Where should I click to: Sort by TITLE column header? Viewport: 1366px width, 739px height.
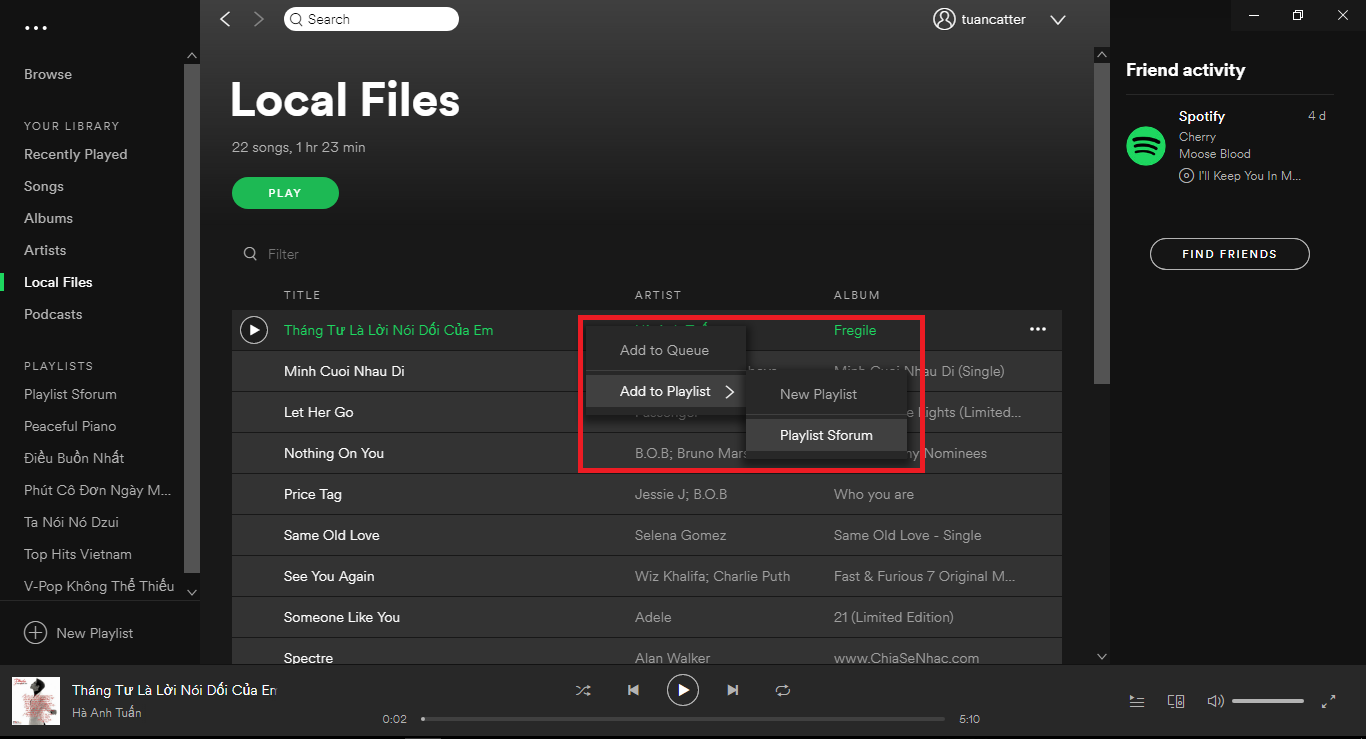point(302,295)
